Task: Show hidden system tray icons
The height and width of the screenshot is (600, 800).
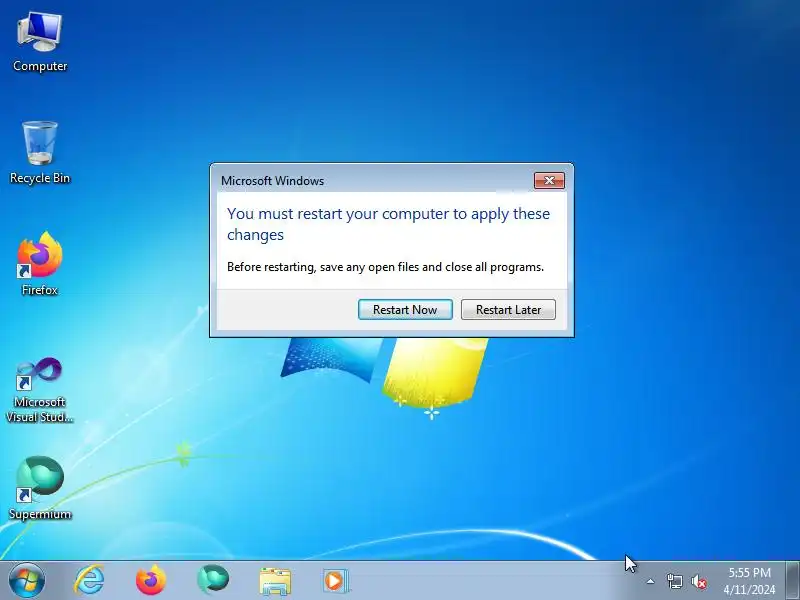Action: tap(651, 581)
